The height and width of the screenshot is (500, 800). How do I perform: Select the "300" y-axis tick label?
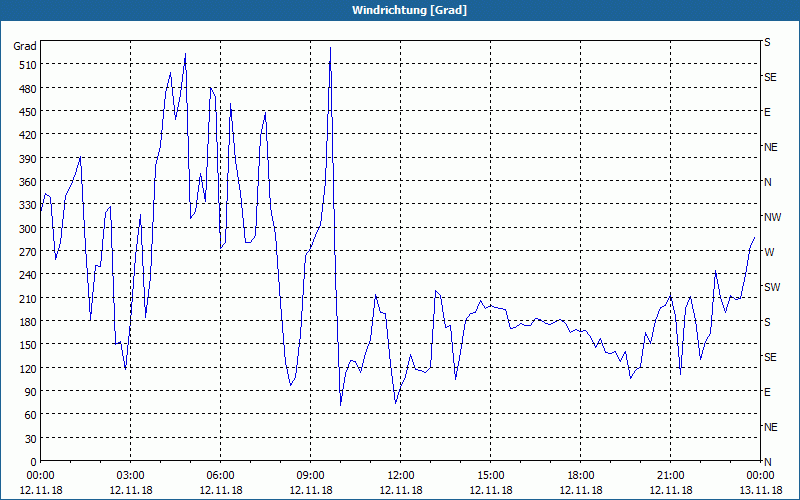[28, 229]
